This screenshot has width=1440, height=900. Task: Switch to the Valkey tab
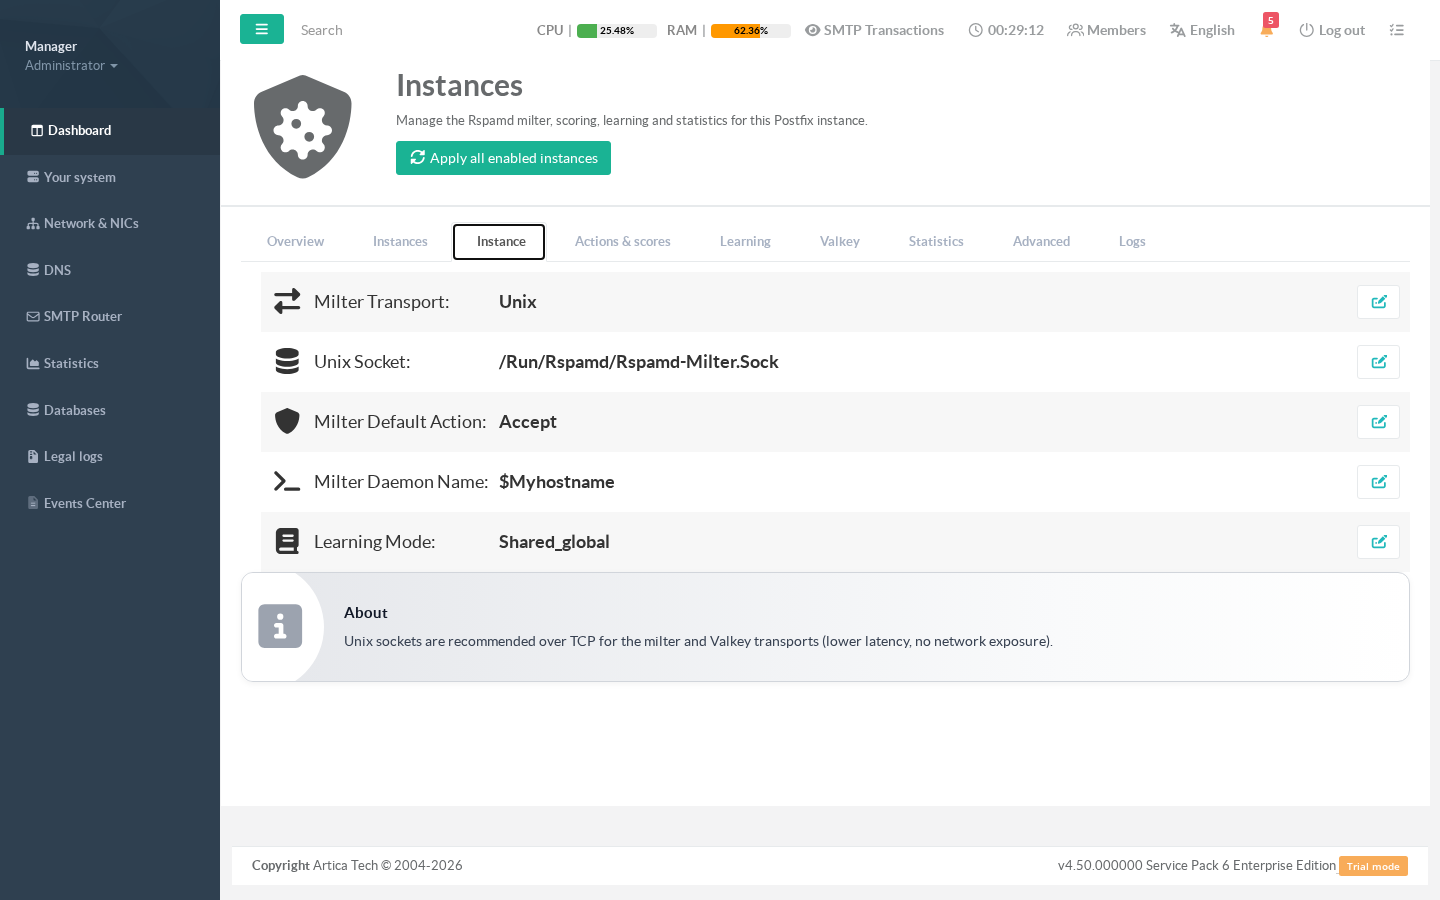tap(840, 241)
